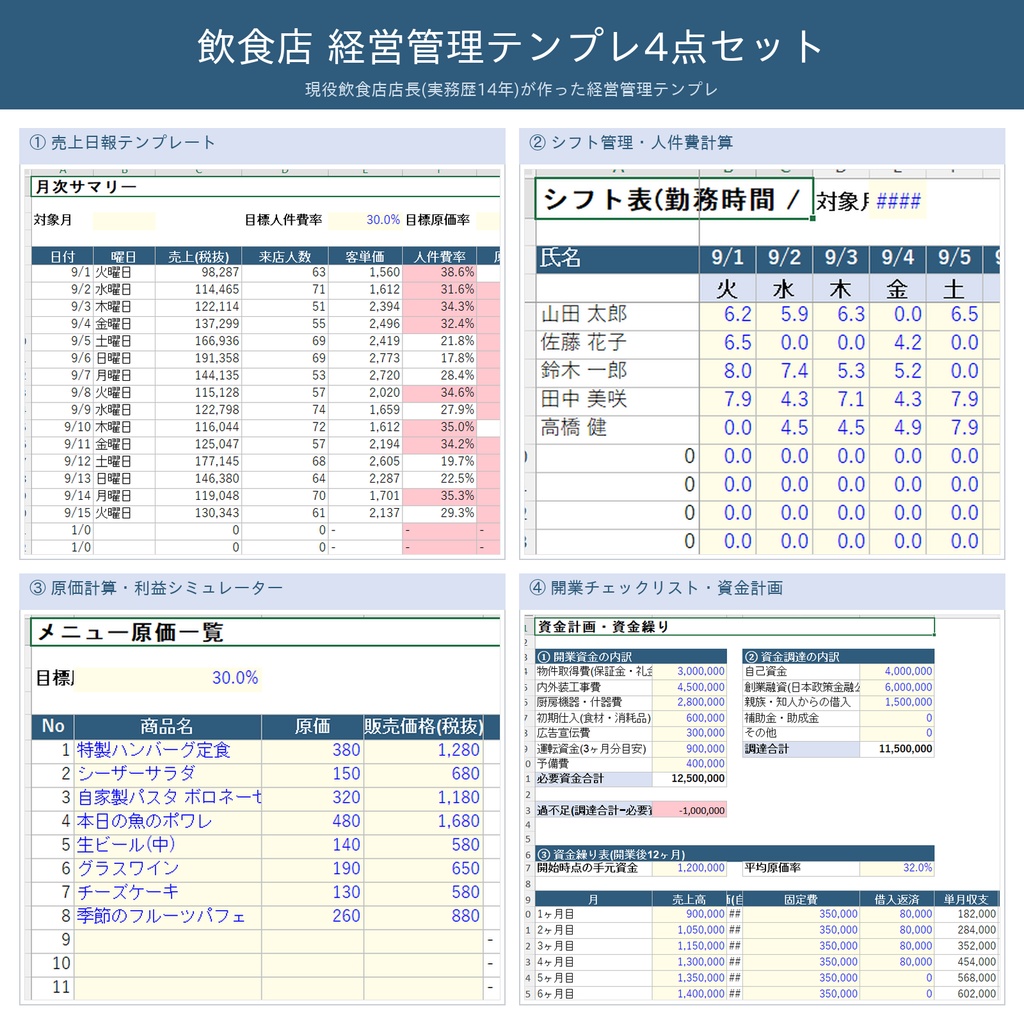Click the 販売価格(税抜) column header

coord(423,726)
